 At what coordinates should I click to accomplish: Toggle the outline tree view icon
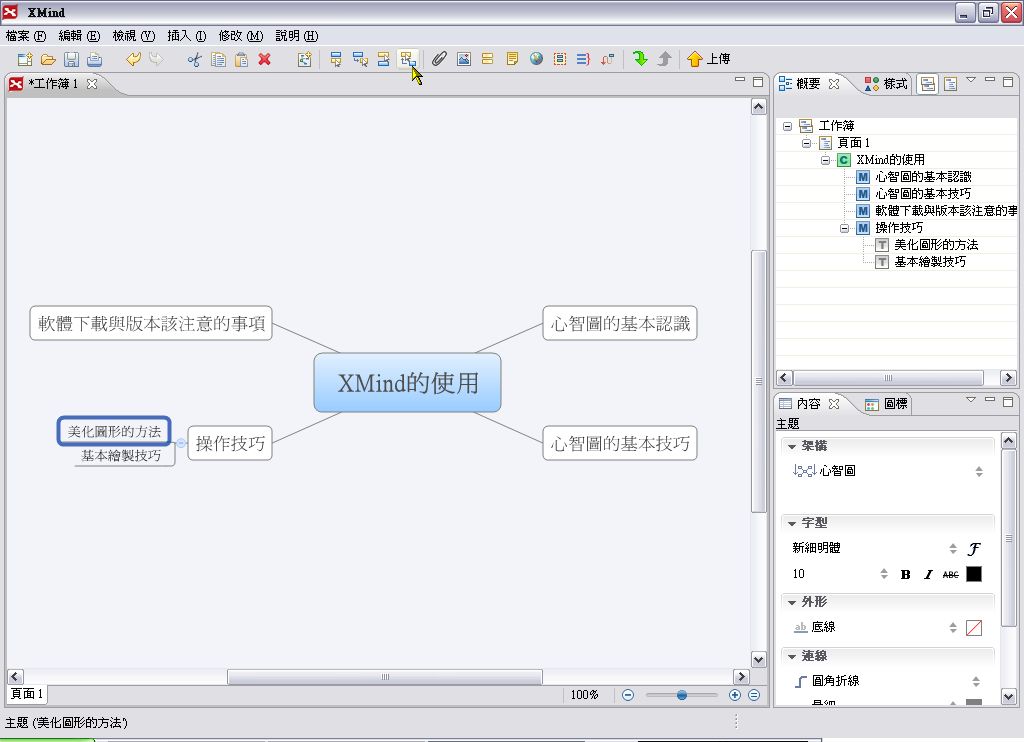point(927,84)
